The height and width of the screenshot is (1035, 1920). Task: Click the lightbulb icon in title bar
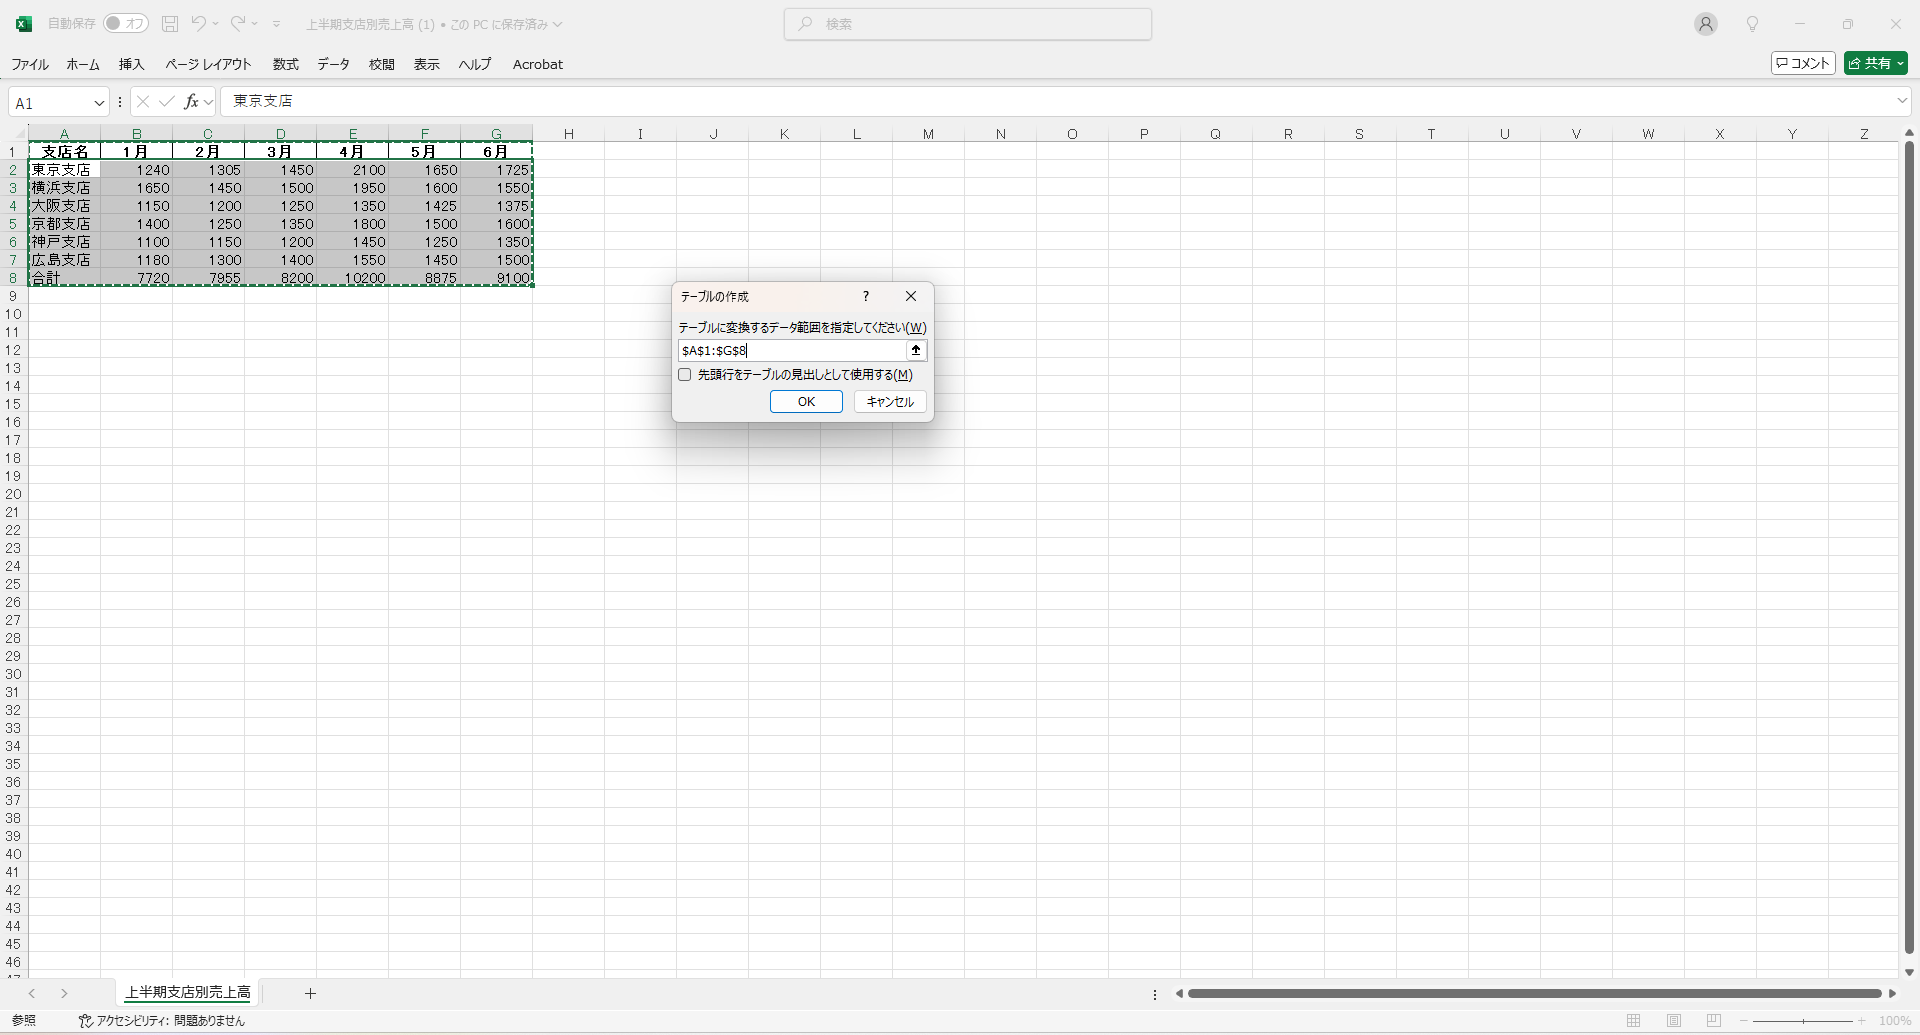1752,24
